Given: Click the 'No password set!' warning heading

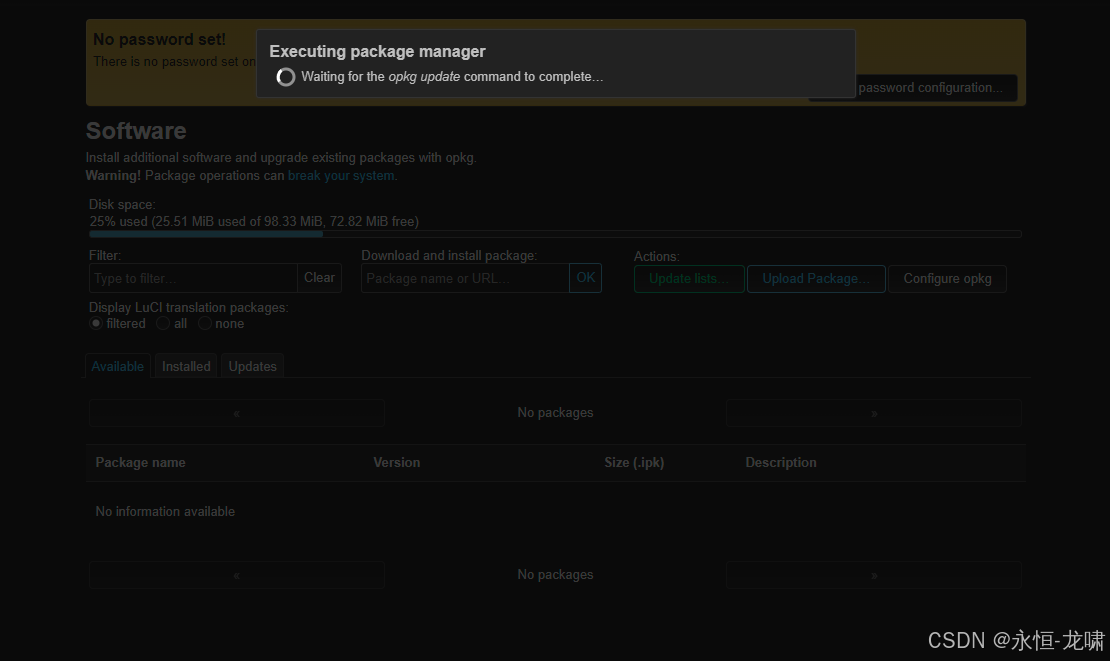Looking at the screenshot, I should 159,40.
